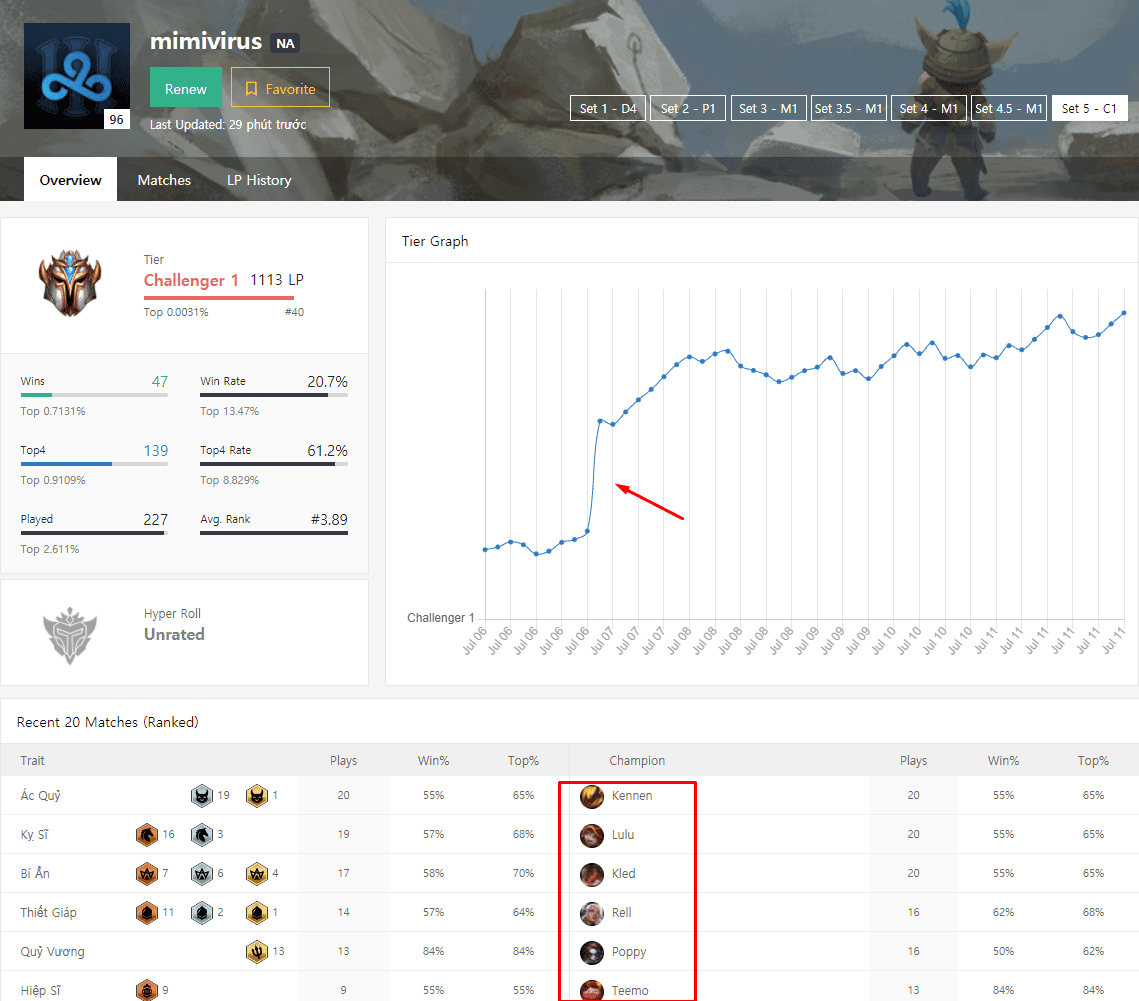The height and width of the screenshot is (1001, 1139).
Task: Click the bronze Kỵ Sĩ trait icon
Action: (x=147, y=835)
